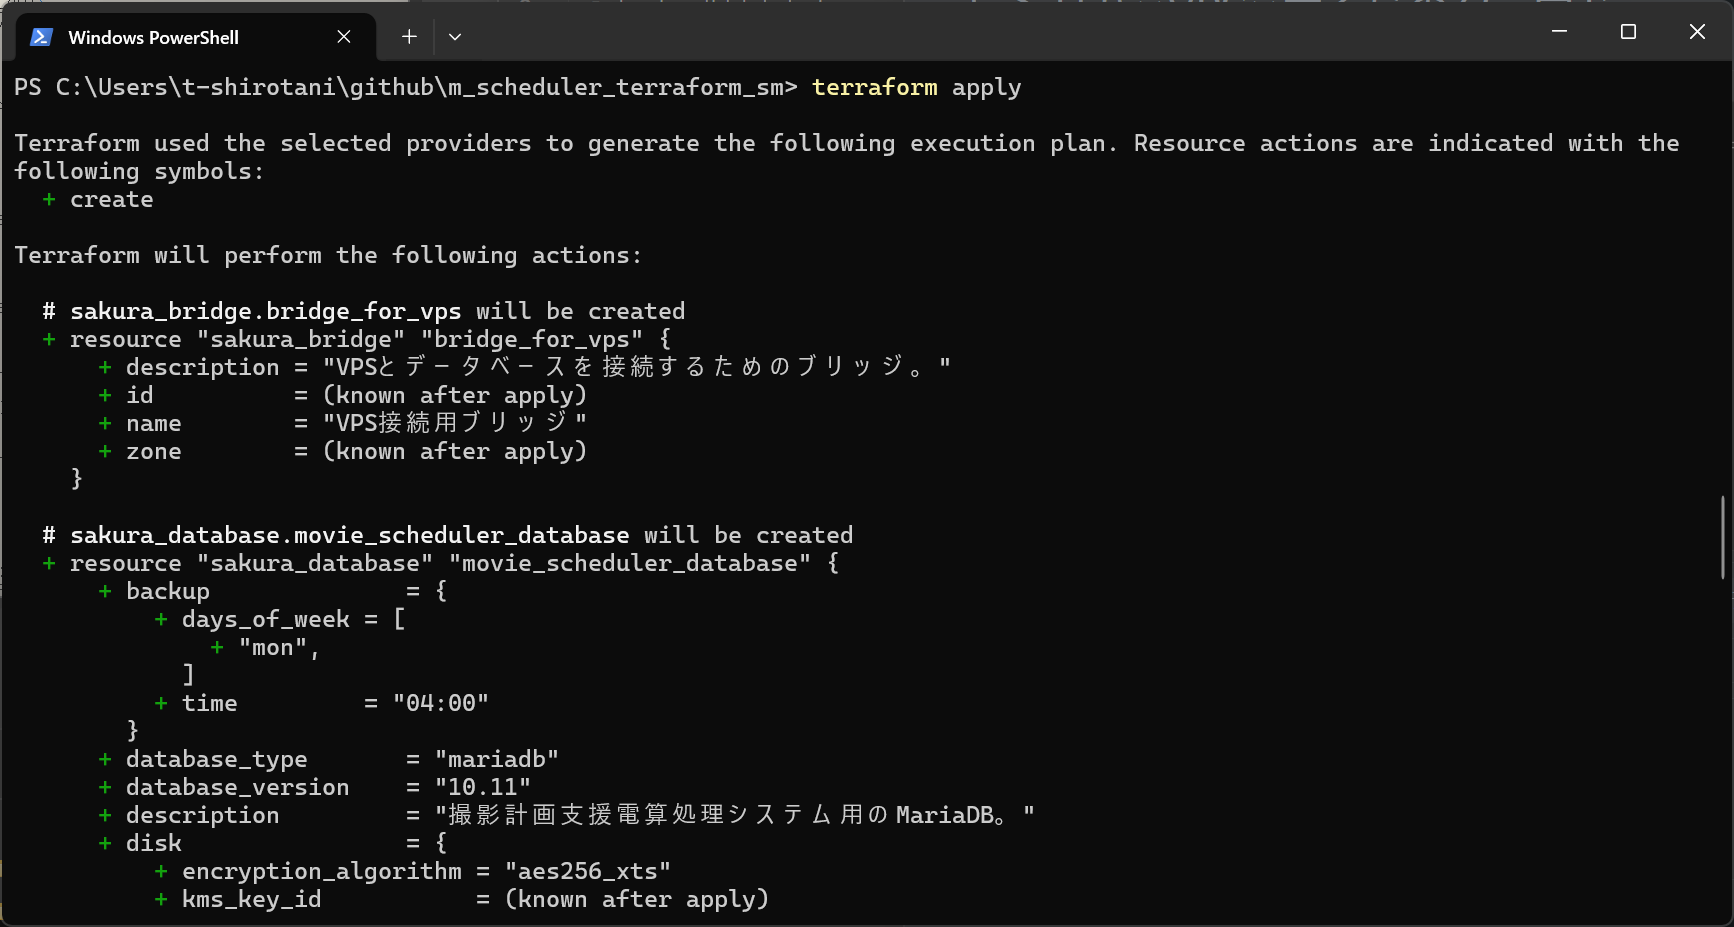Click the PowerShell icon on the tab
Screen dimensions: 1734x927
pos(41,37)
